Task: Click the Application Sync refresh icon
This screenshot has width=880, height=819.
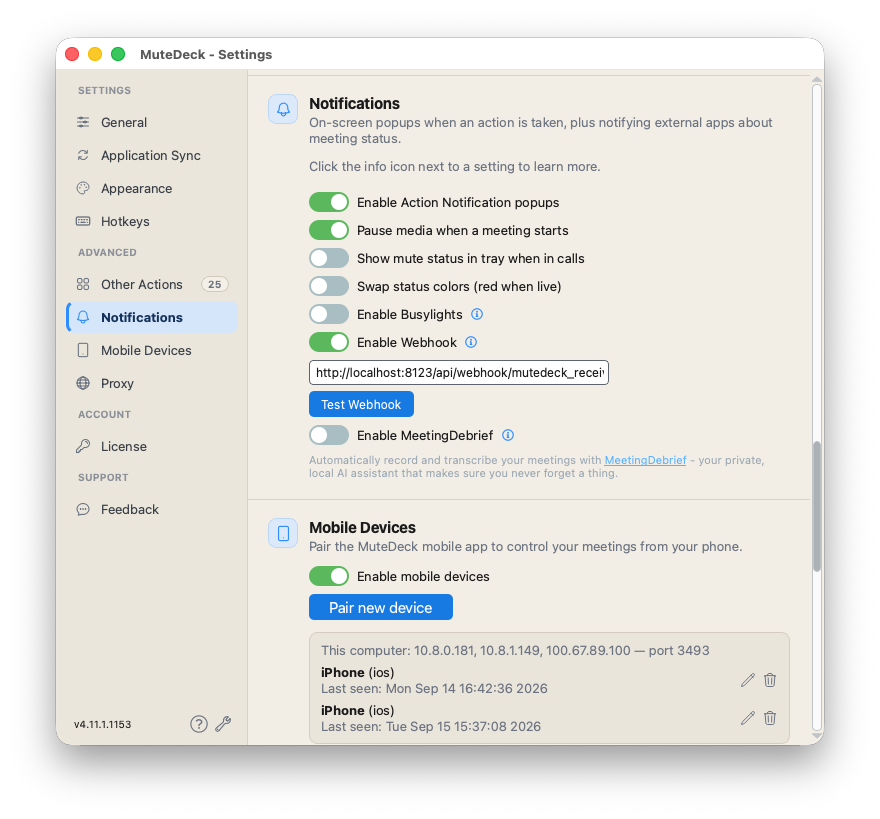Action: [x=83, y=155]
